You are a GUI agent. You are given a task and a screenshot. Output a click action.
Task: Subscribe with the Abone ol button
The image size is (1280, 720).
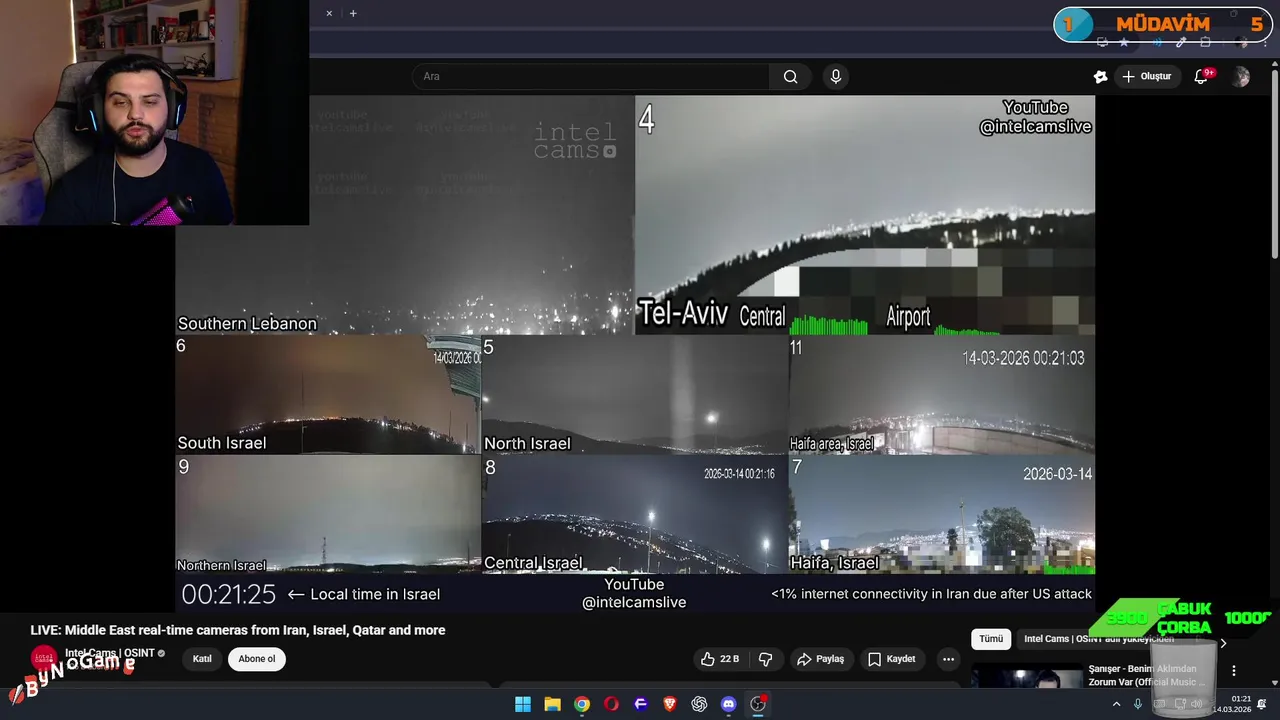point(257,659)
